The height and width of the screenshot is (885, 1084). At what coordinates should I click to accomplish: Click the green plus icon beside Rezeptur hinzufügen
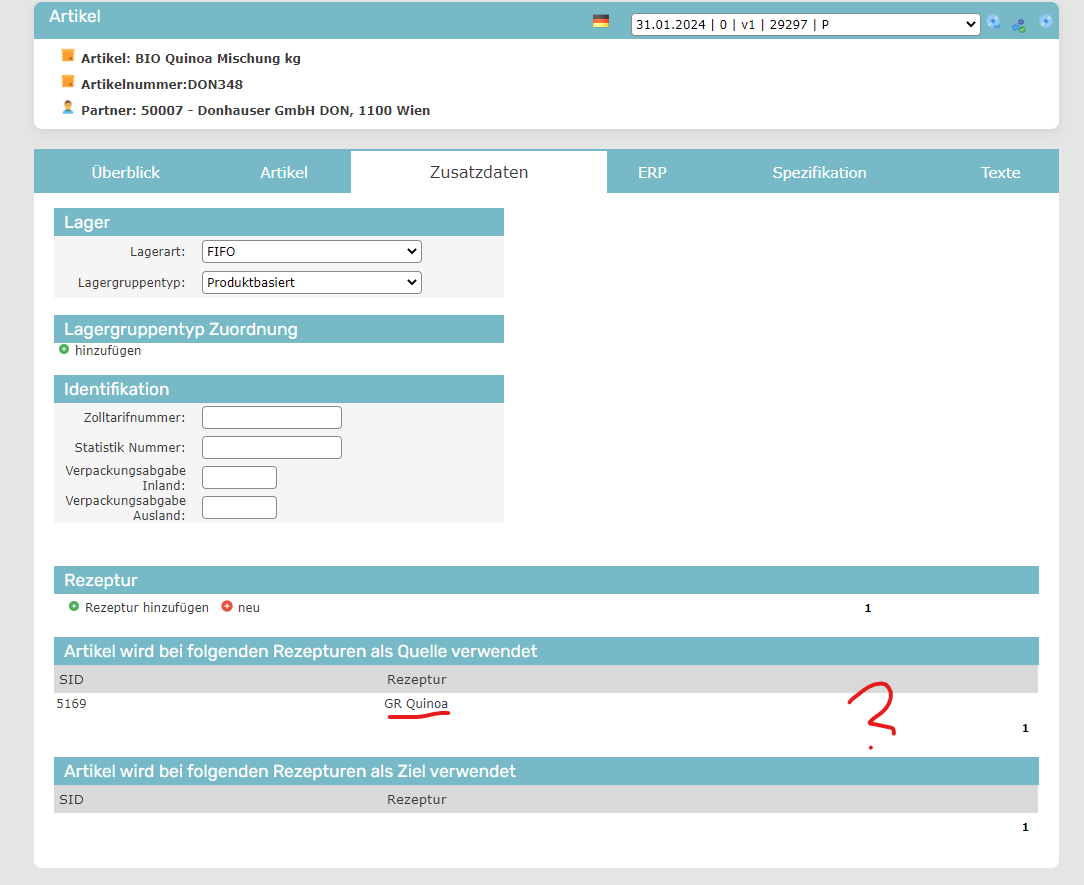[x=74, y=607]
